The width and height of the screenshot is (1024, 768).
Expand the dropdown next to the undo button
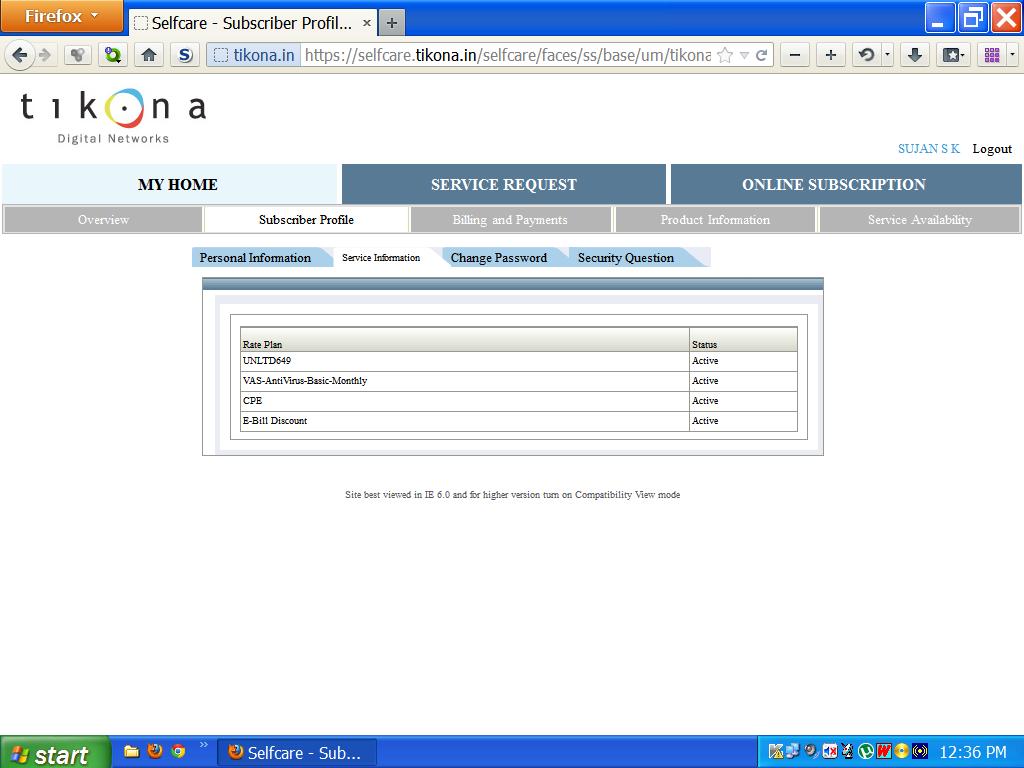tap(887, 55)
